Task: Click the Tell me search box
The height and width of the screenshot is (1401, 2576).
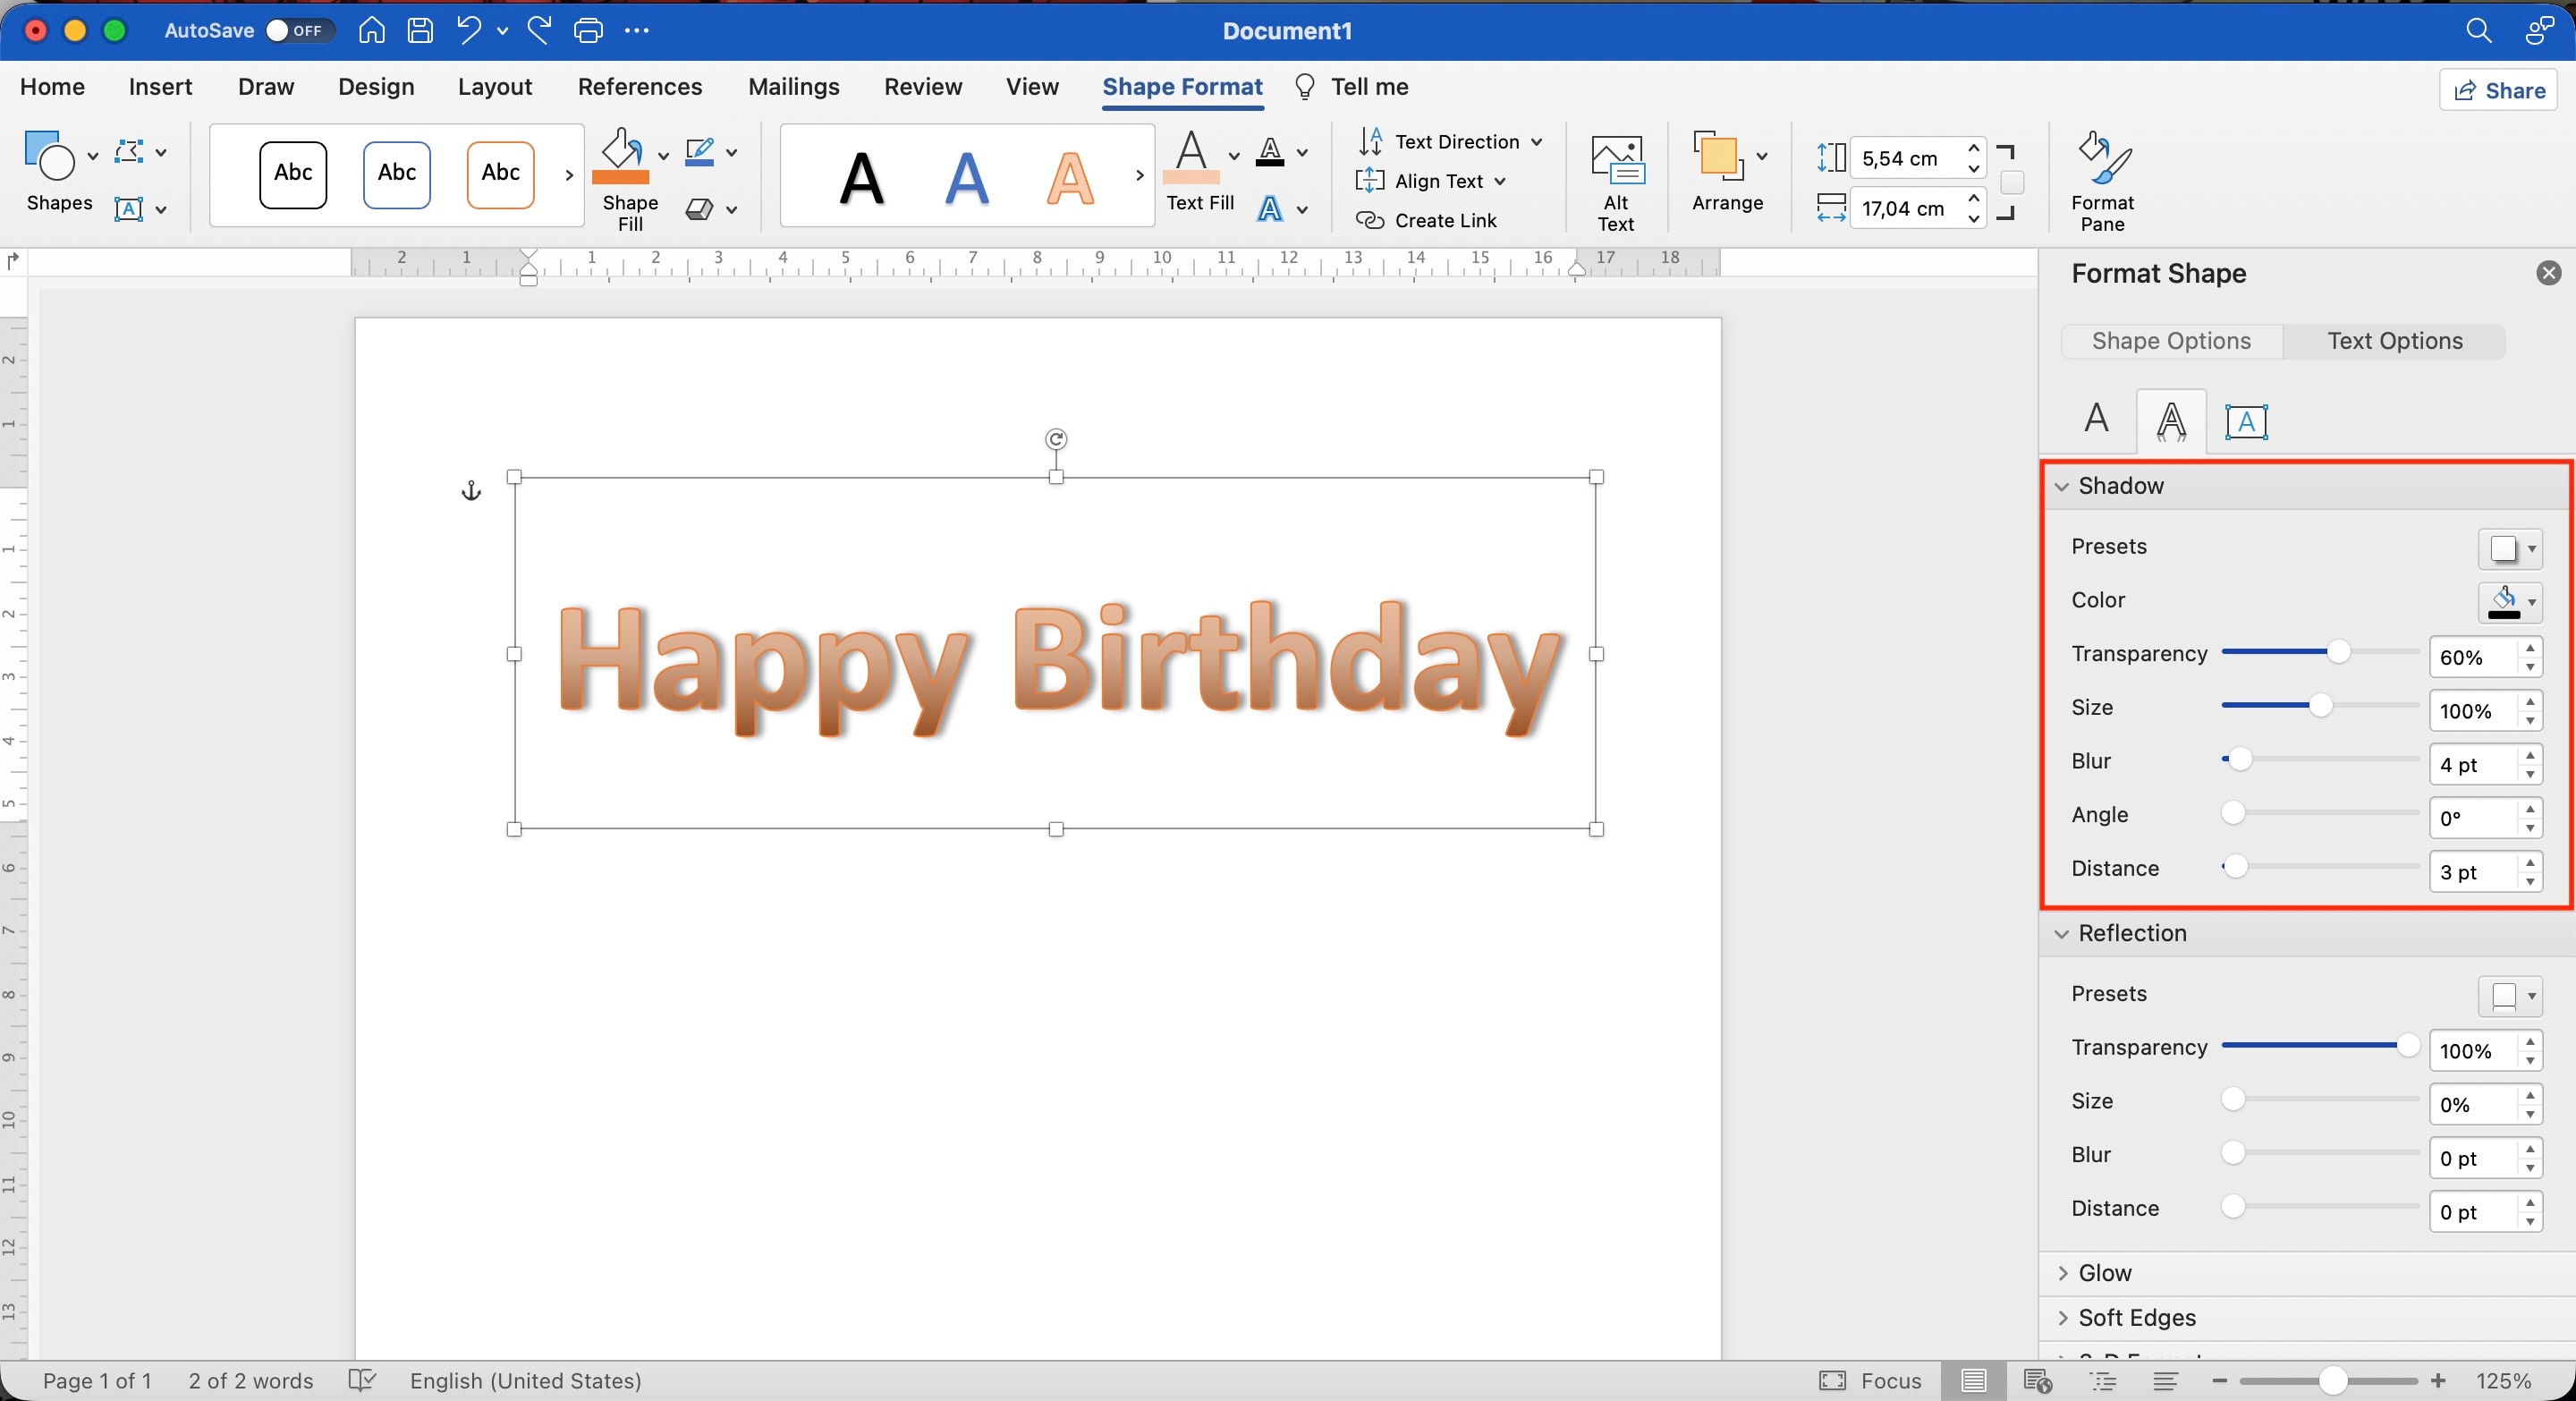Action: click(x=1351, y=87)
